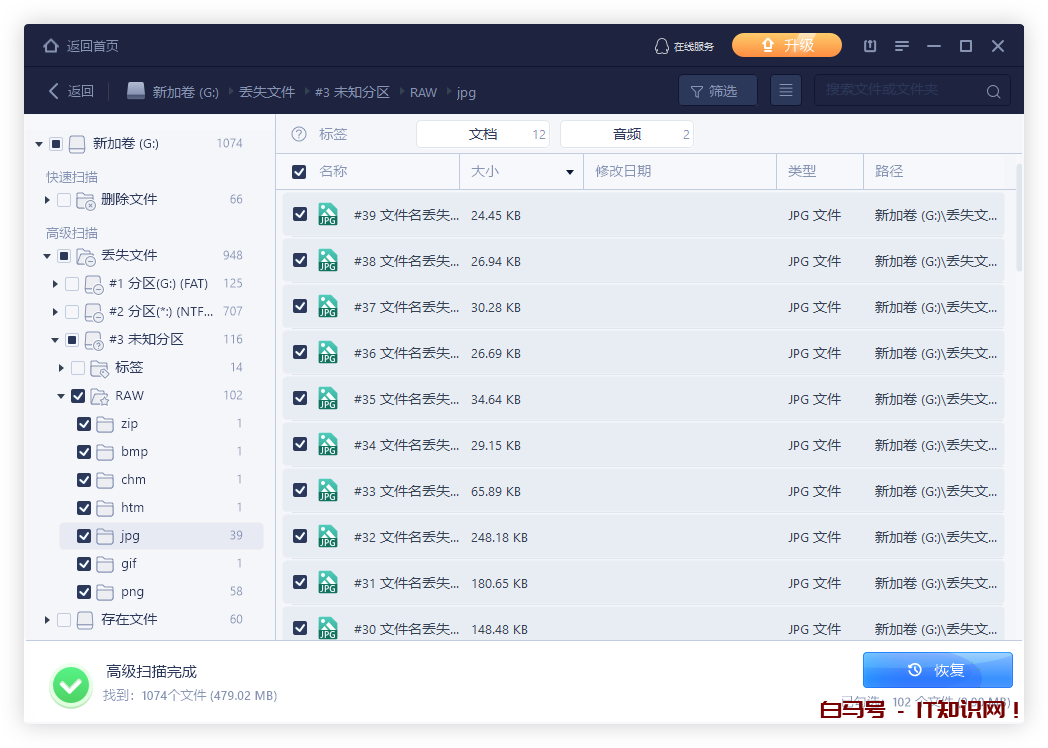Click the orange 升级 upgrade button
The width and height of the screenshot is (1048, 748).
pos(786,45)
